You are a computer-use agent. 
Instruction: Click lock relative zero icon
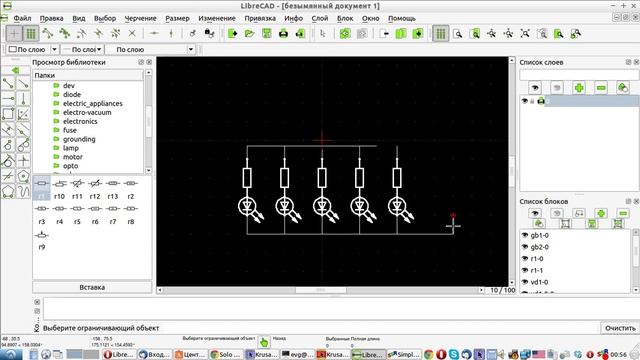(209, 33)
